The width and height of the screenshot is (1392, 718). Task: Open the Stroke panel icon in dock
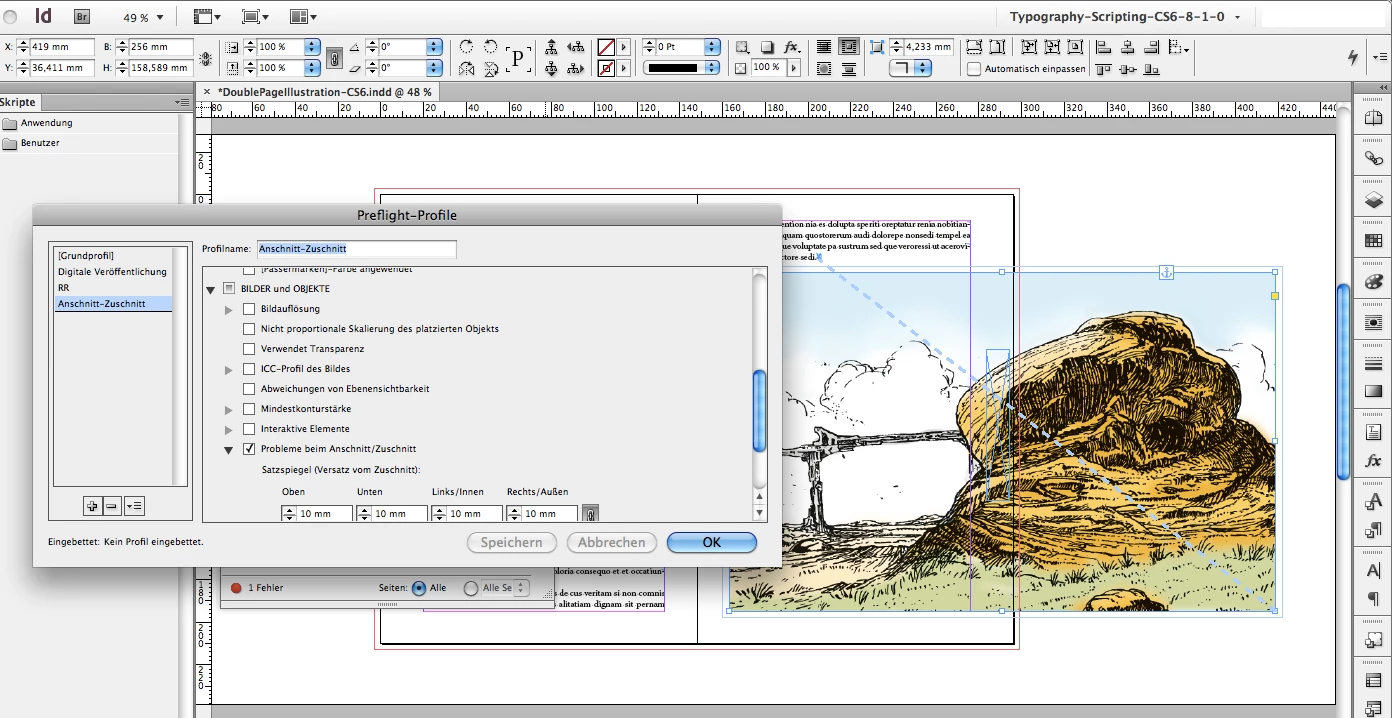point(1373,363)
